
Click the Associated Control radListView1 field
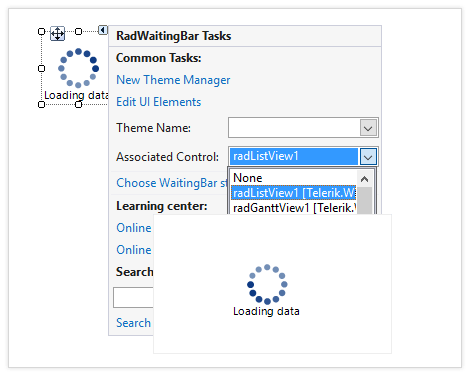coord(294,156)
